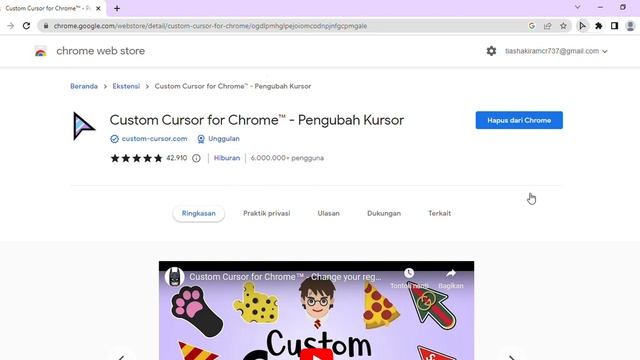Viewport: 640px width, 360px height.
Task: Go to Beranda breadcrumb
Action: point(84,86)
